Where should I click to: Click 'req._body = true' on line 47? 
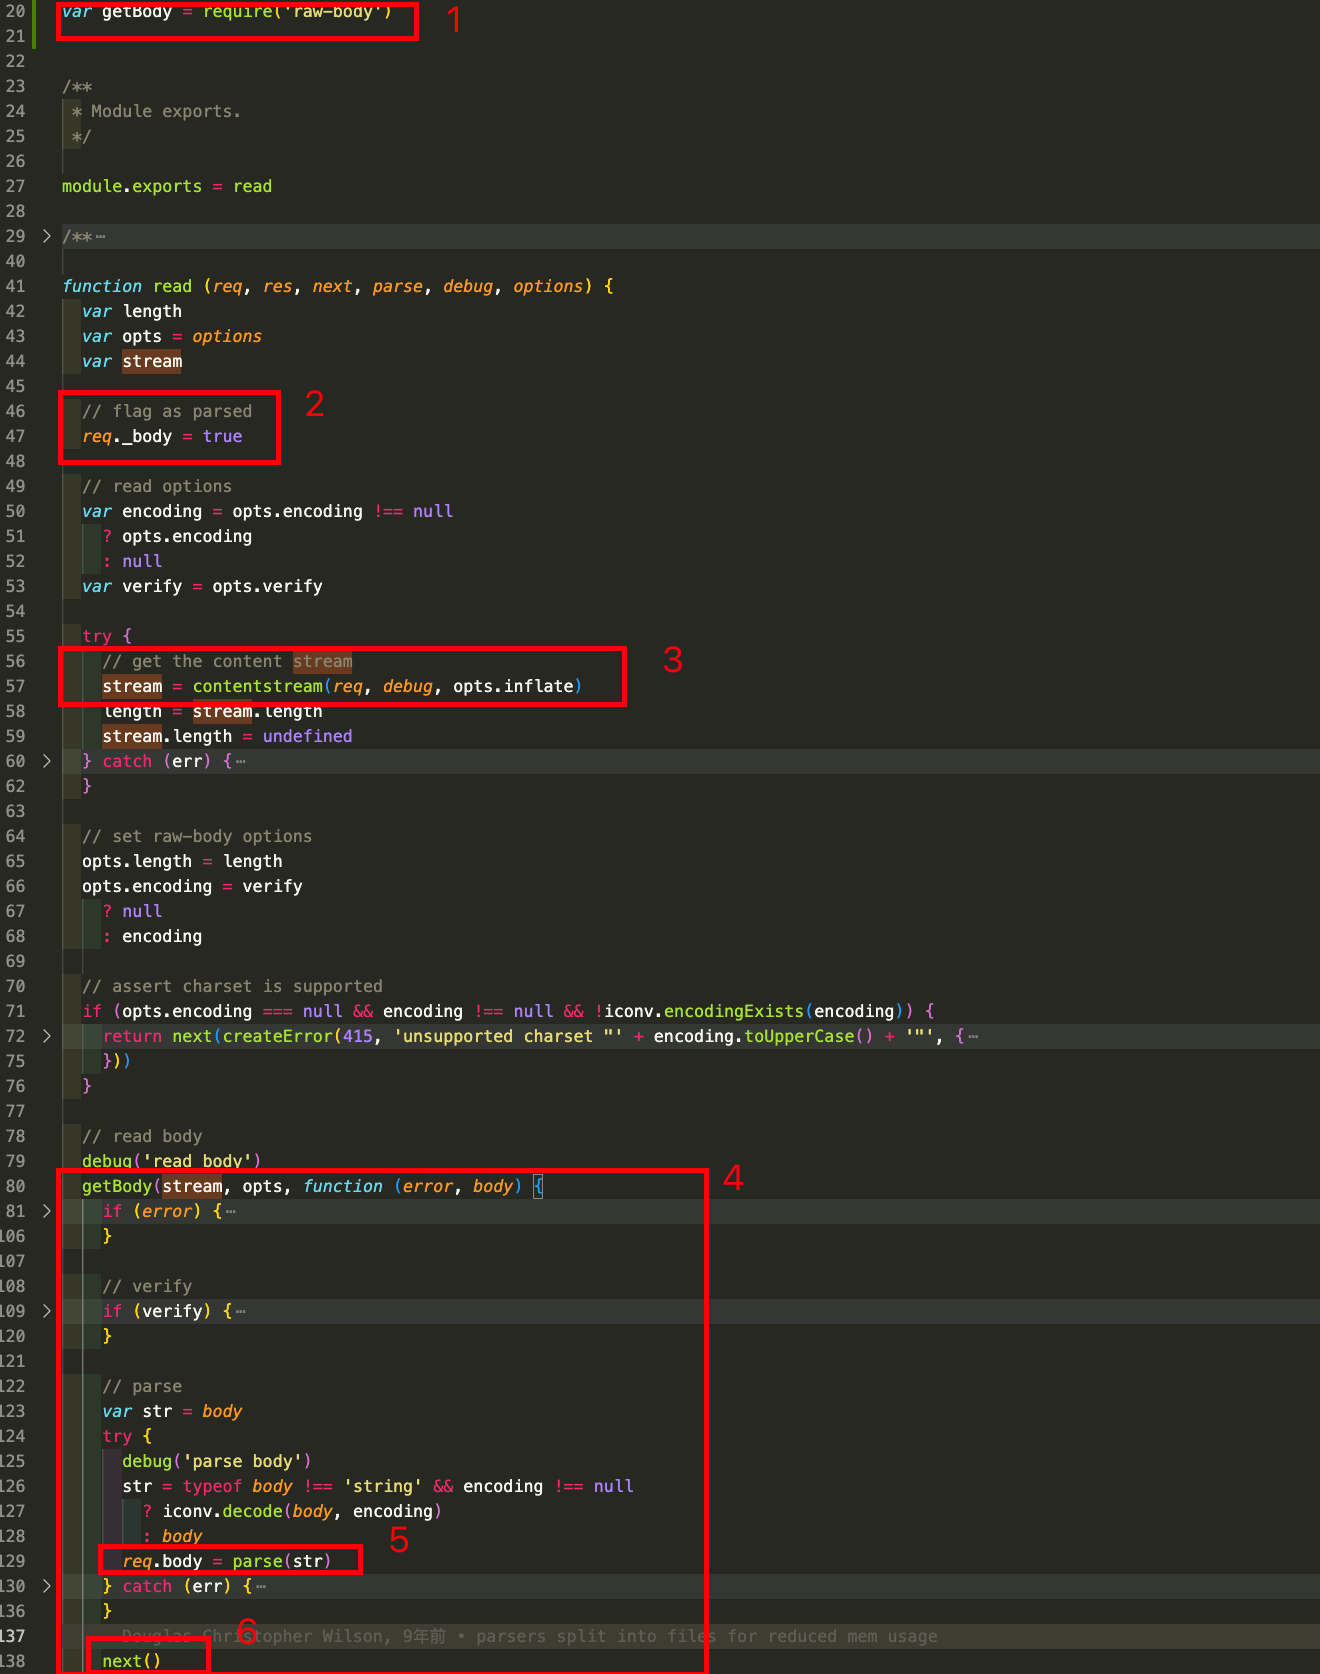tap(162, 436)
